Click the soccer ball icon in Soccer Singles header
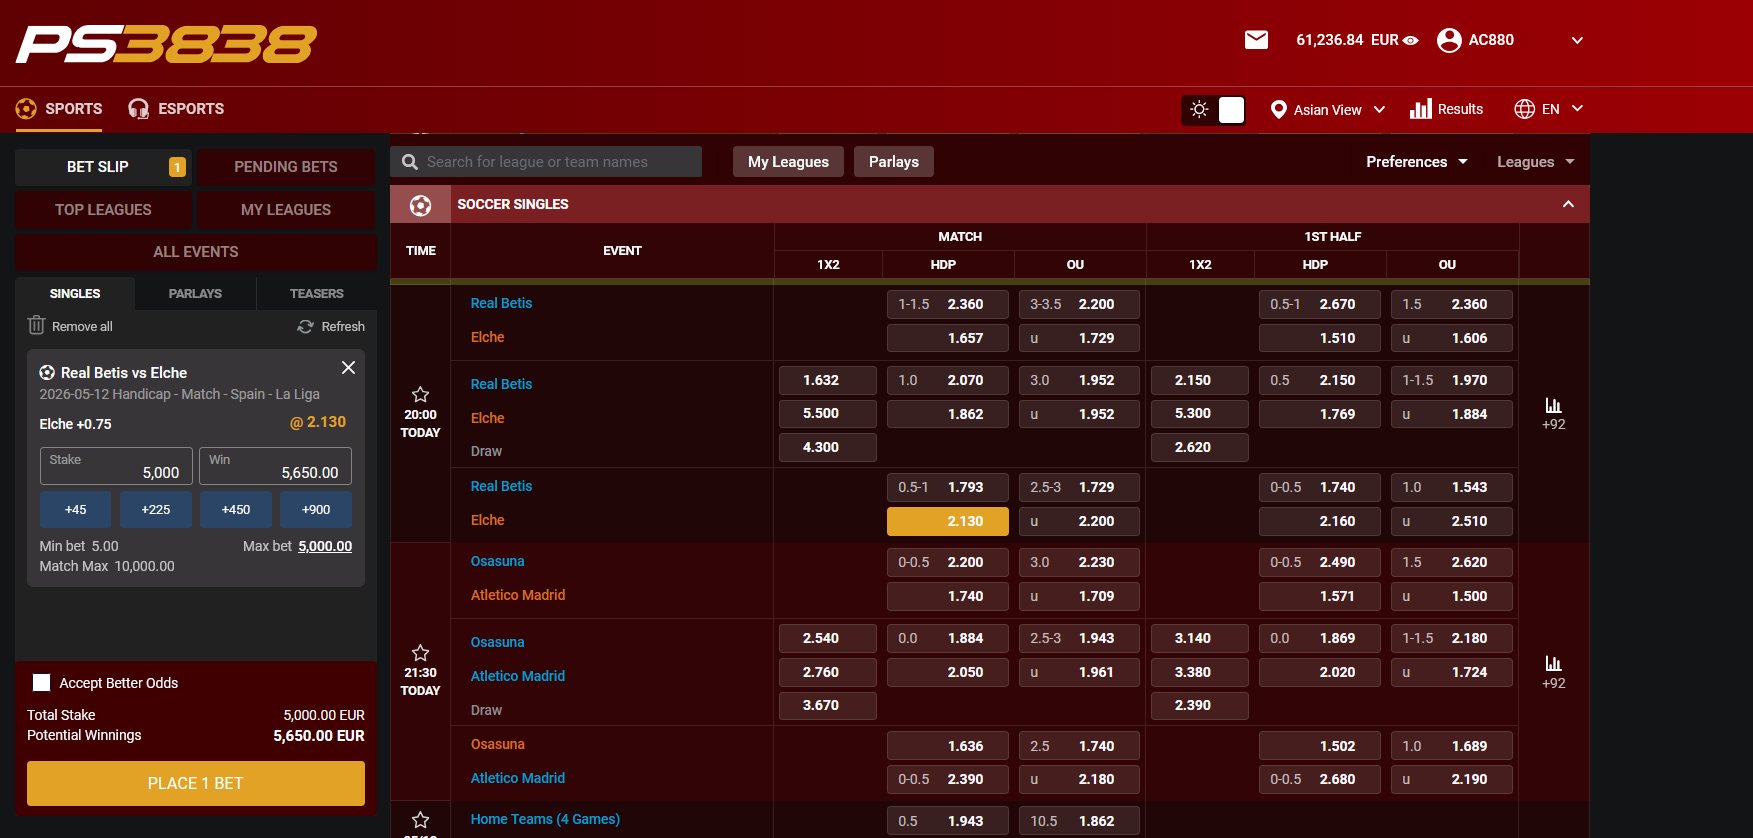The image size is (1753, 838). point(421,205)
